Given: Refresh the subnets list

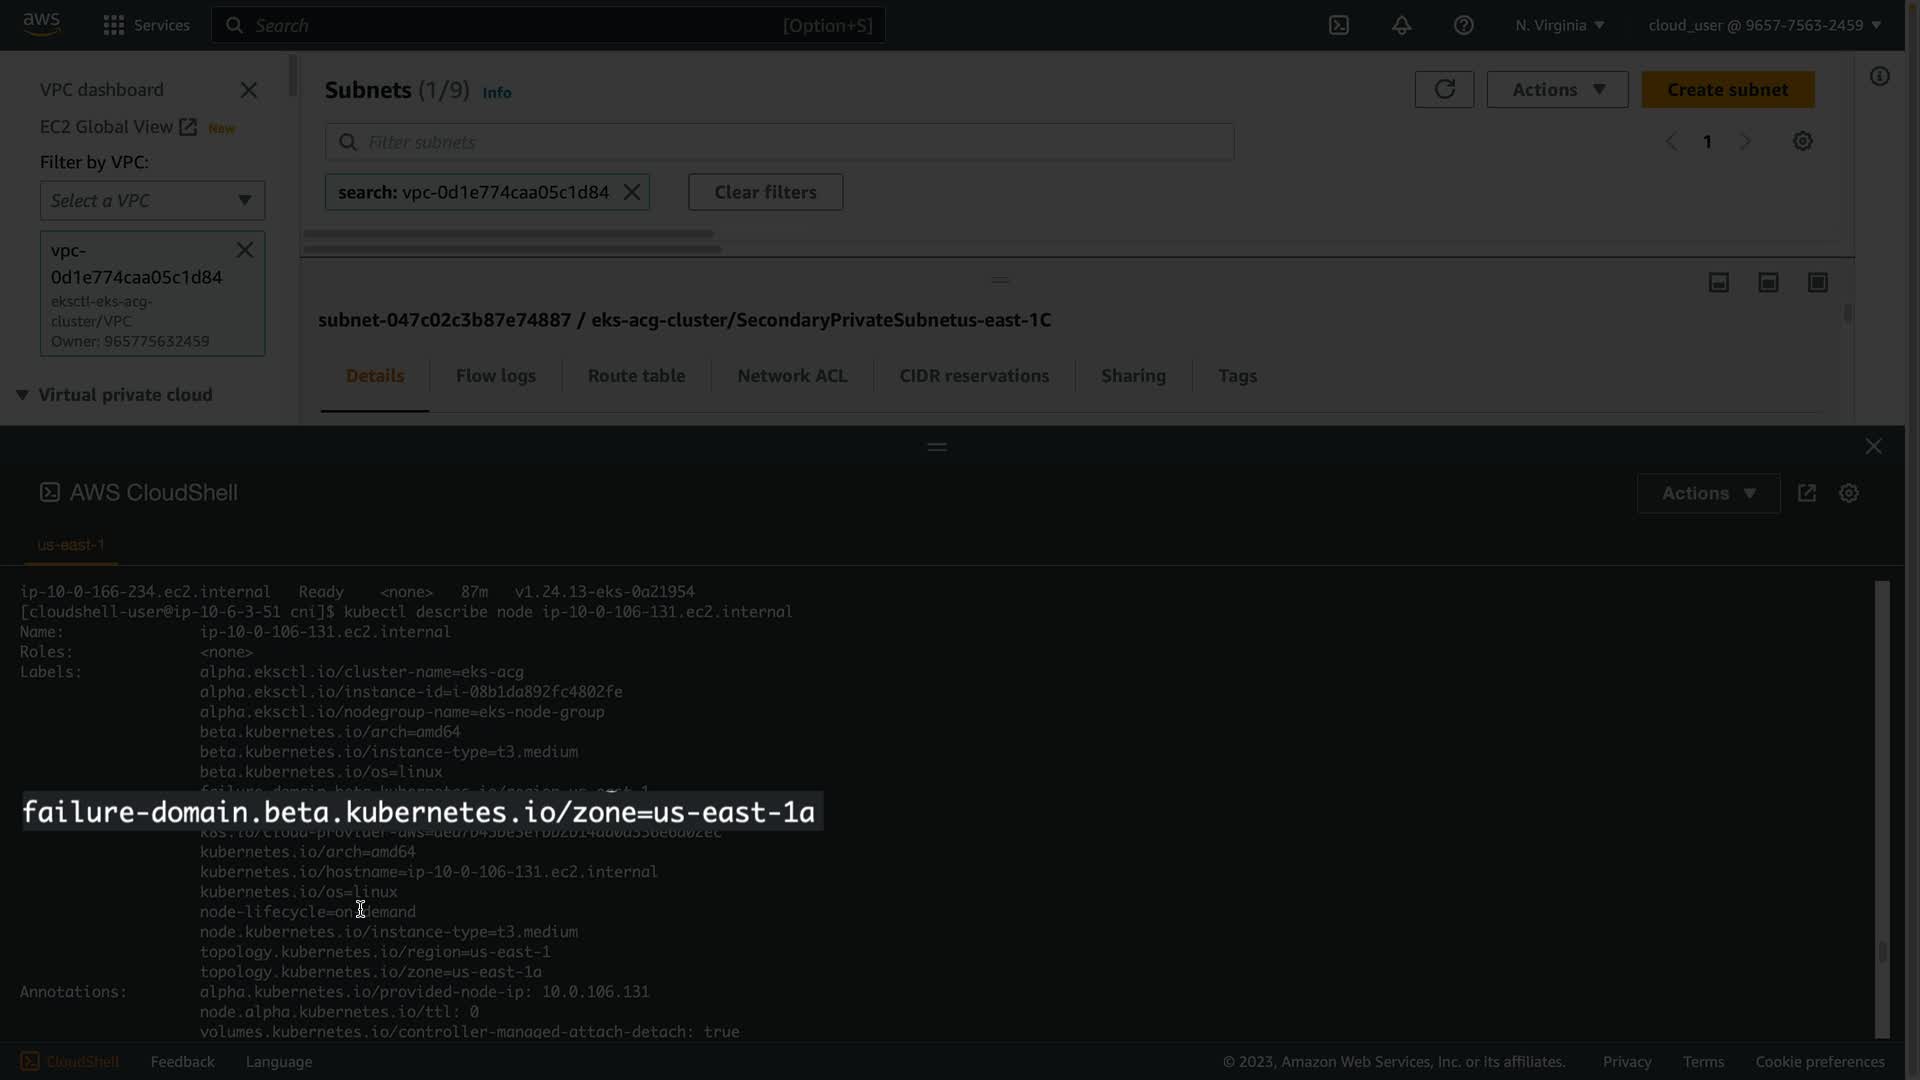Looking at the screenshot, I should click(1444, 90).
